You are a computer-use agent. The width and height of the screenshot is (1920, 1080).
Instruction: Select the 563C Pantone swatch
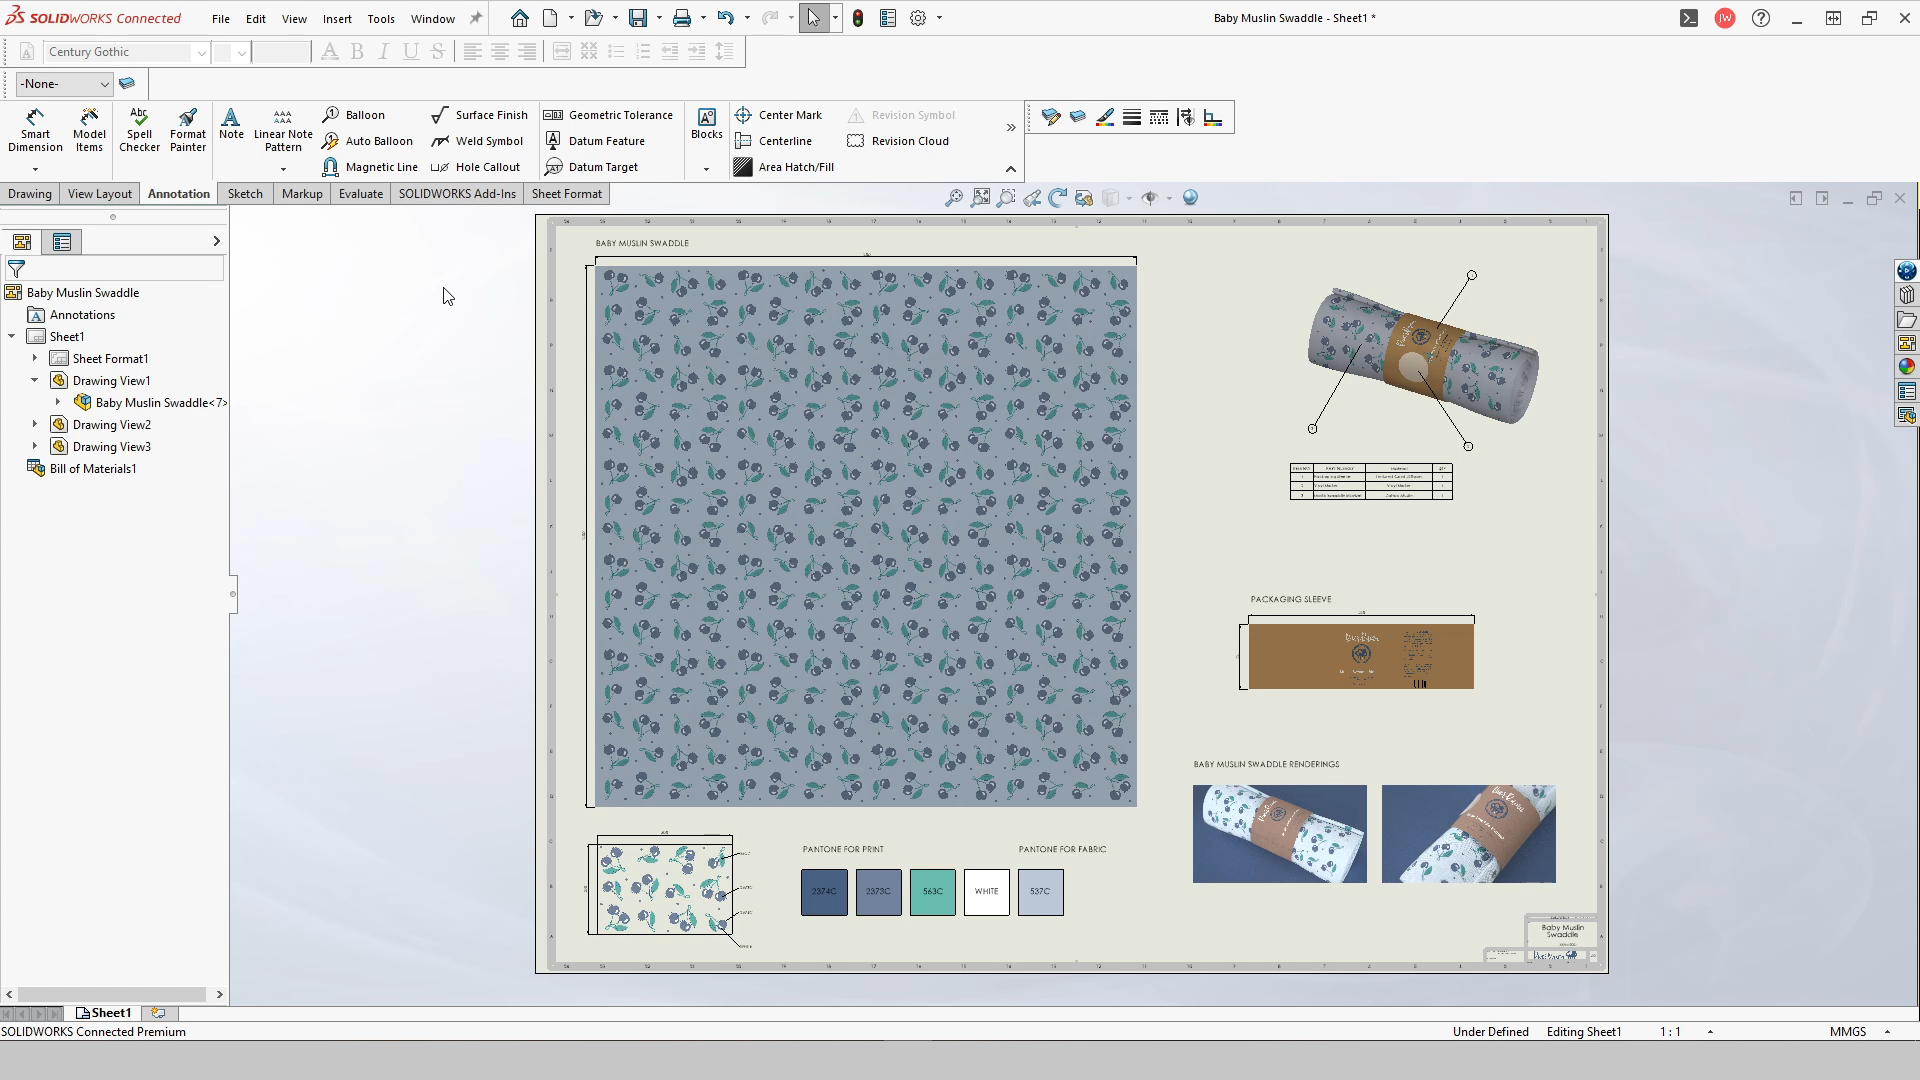[932, 892]
